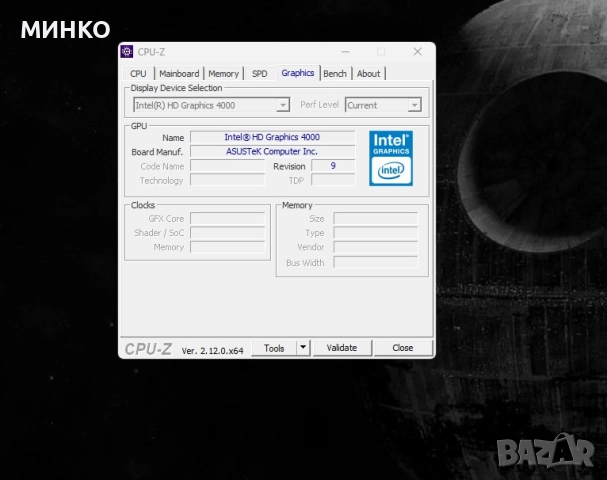This screenshot has height=480, width=607.
Task: Open the About tab
Action: 368,73
